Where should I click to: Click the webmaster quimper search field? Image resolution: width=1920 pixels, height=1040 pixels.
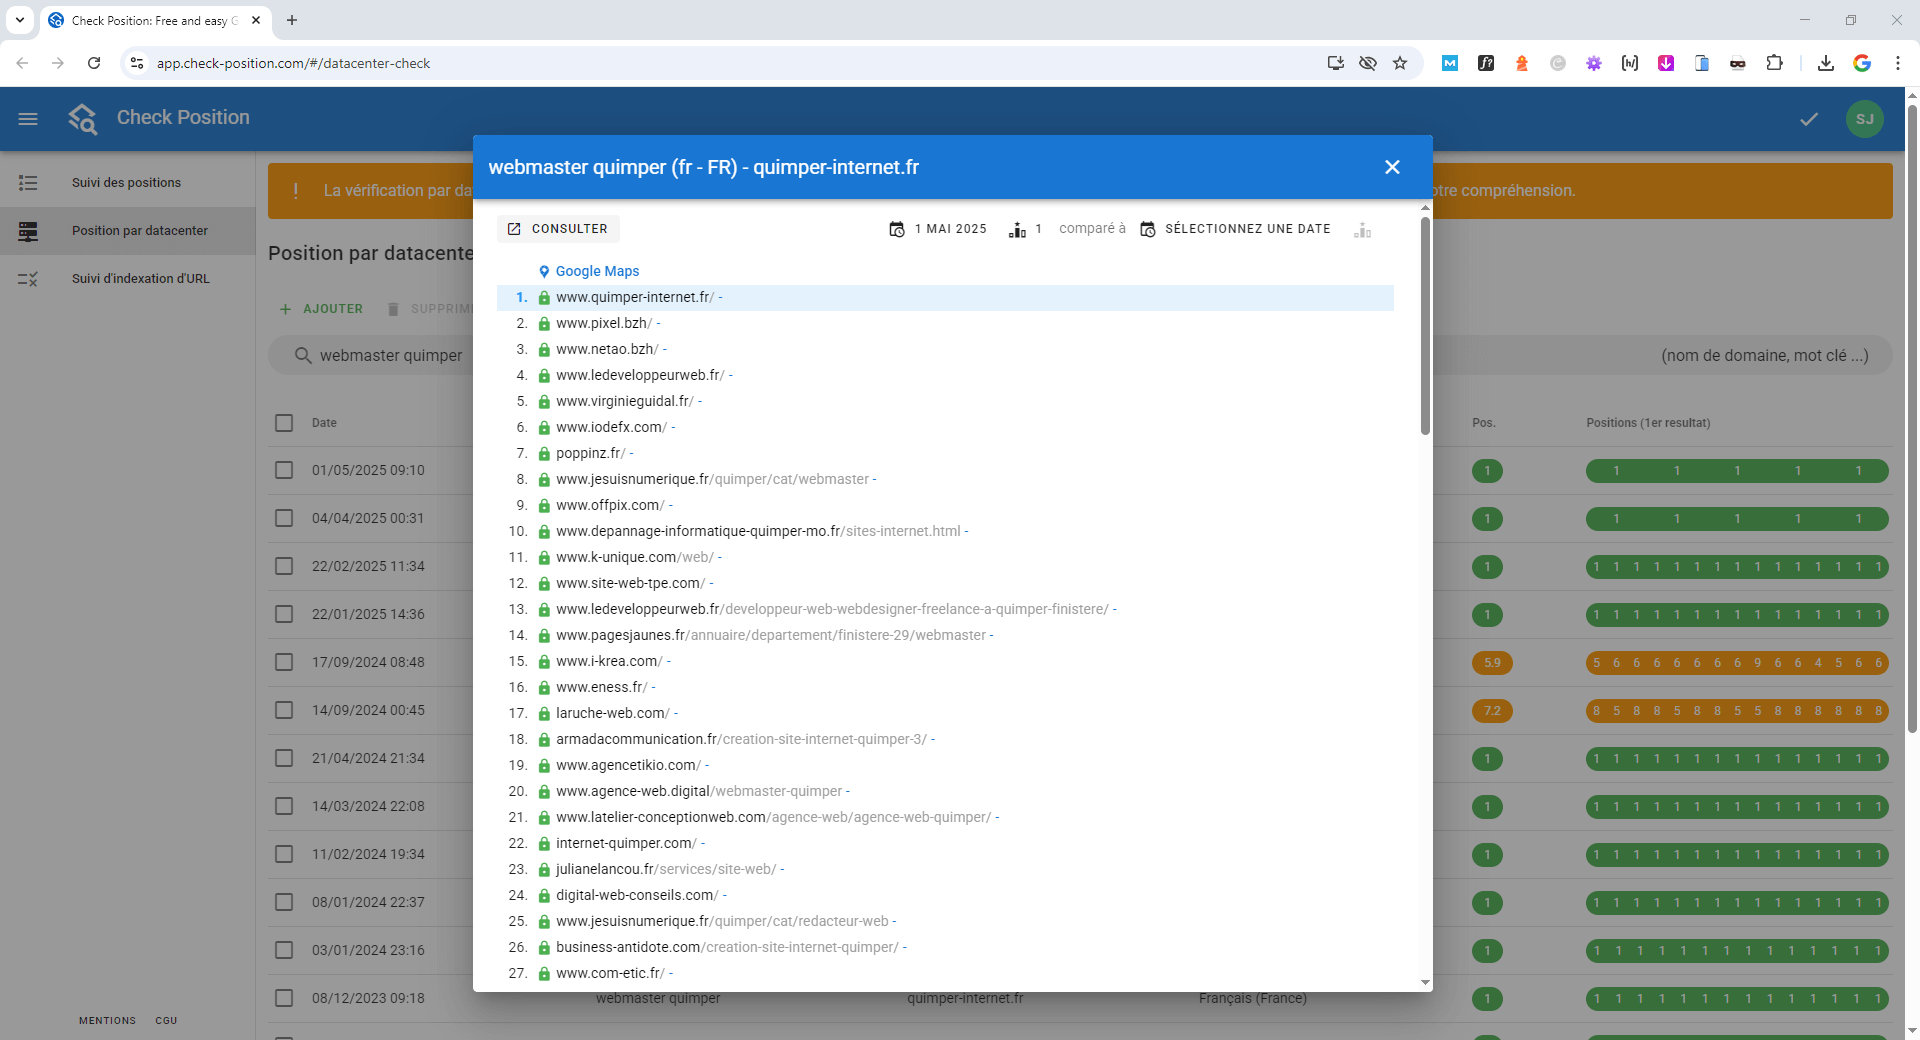tap(391, 355)
